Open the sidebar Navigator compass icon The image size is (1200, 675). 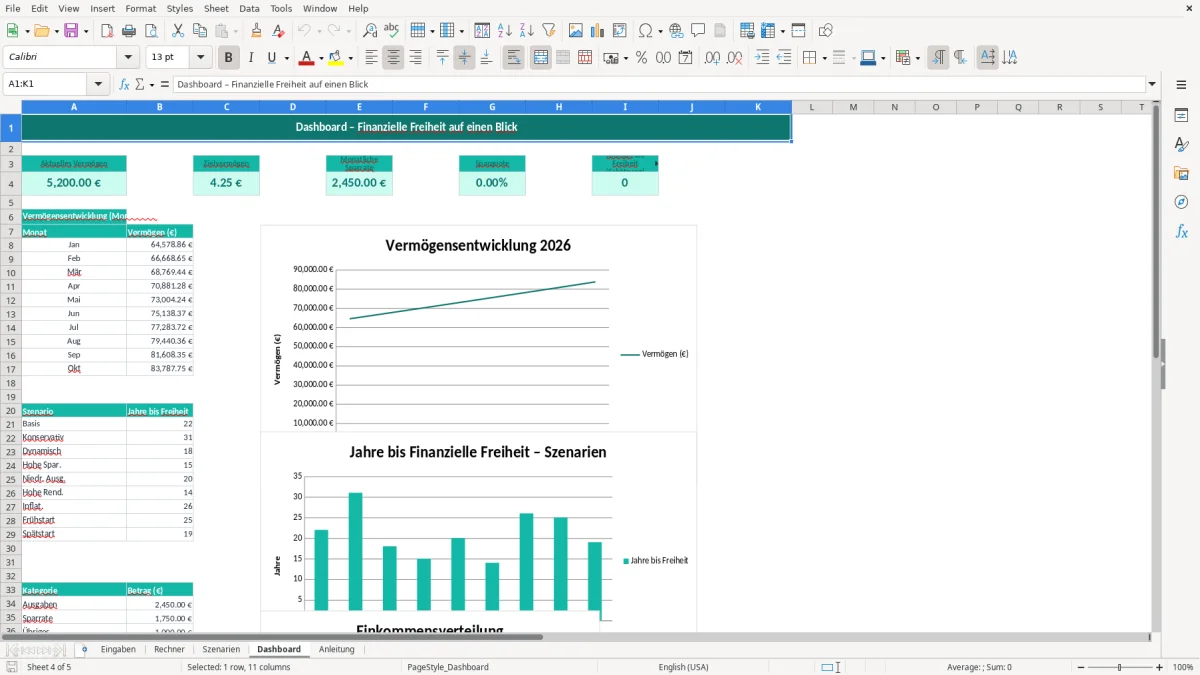point(1181,202)
